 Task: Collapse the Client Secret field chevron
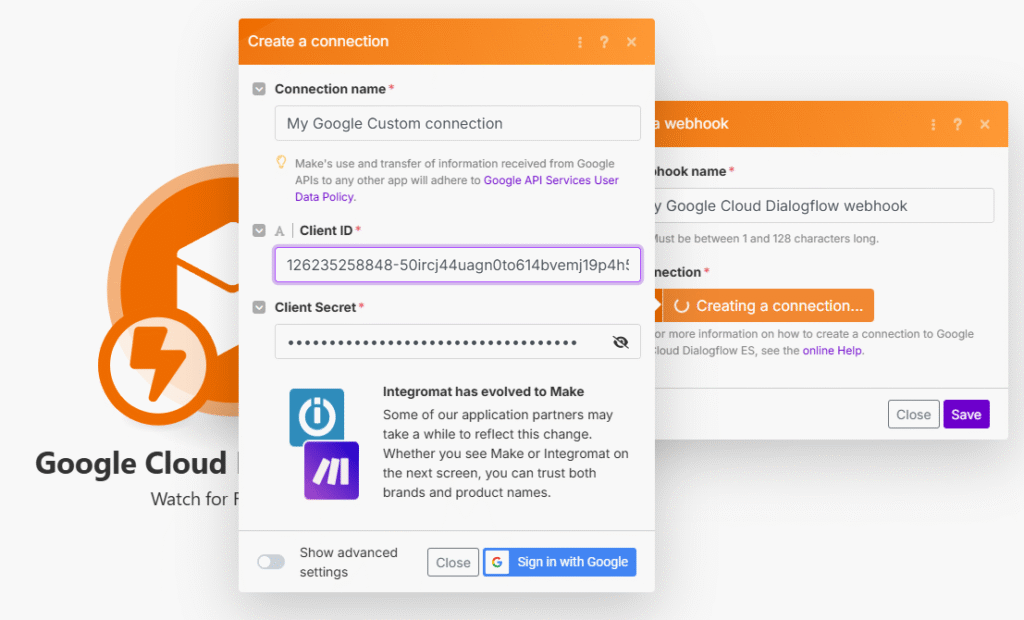coord(259,308)
